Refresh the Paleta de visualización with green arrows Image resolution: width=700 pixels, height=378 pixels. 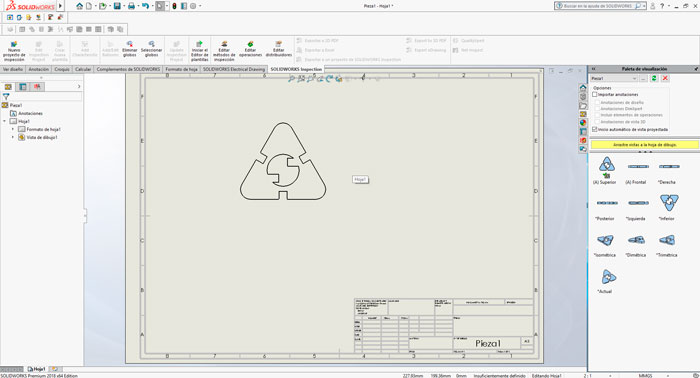[654, 78]
